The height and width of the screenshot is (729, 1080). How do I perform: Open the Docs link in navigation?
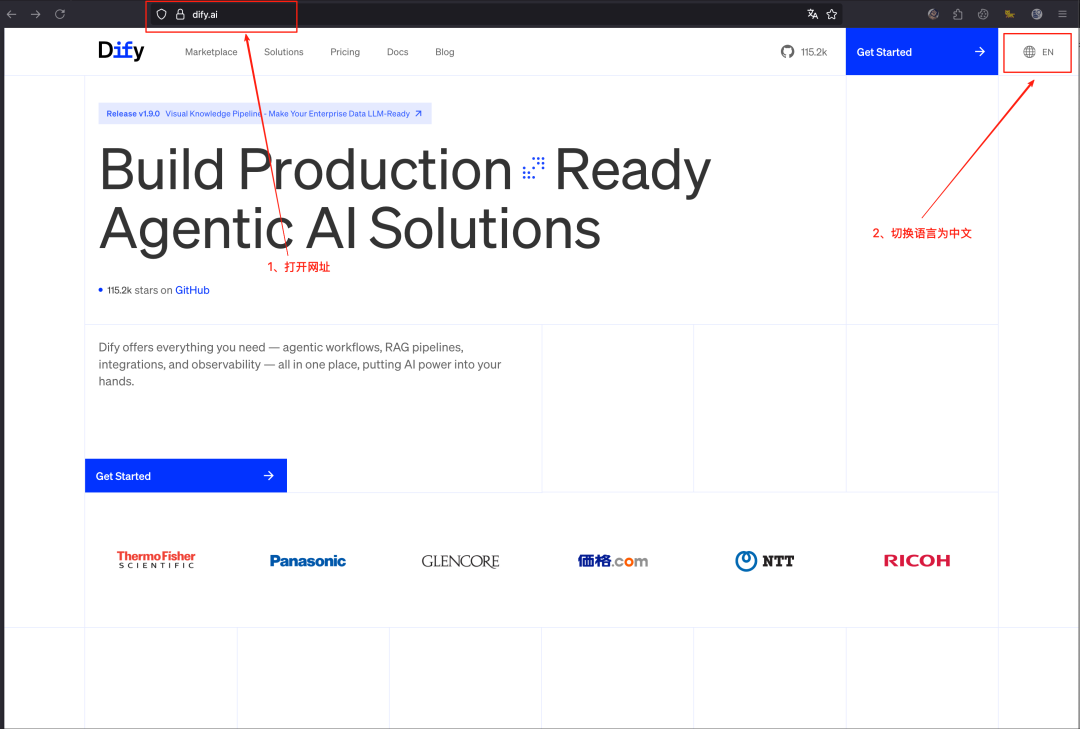tap(397, 52)
